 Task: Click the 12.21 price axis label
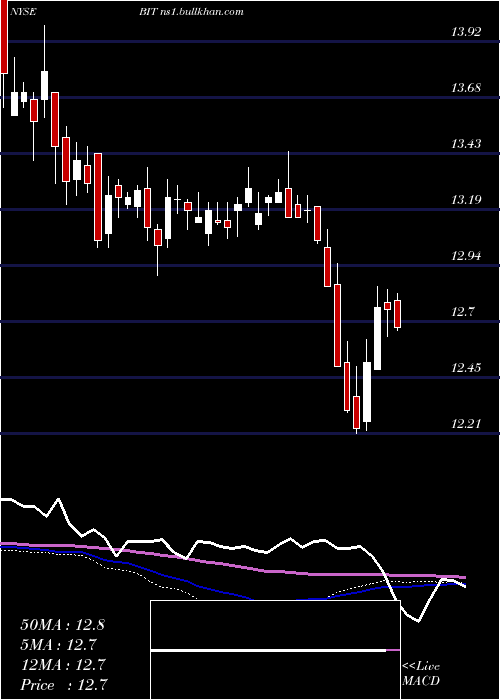coord(467,424)
